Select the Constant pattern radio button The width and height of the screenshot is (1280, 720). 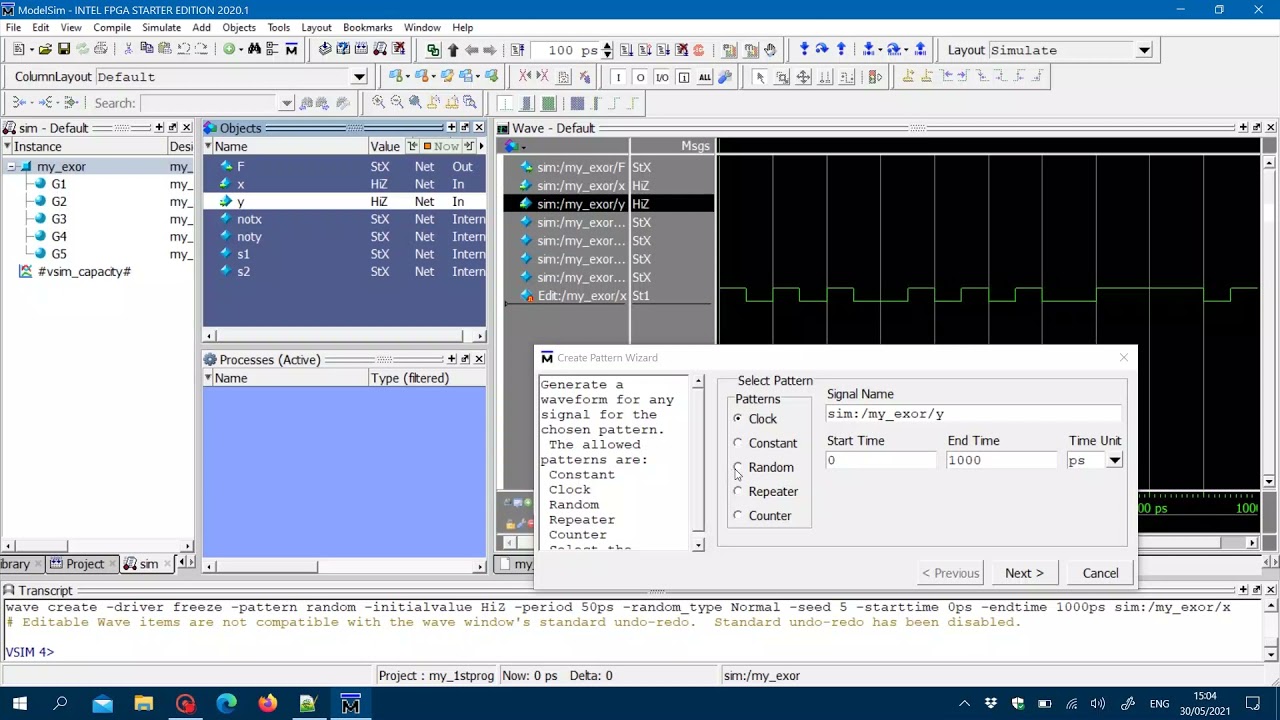pyautogui.click(x=738, y=443)
